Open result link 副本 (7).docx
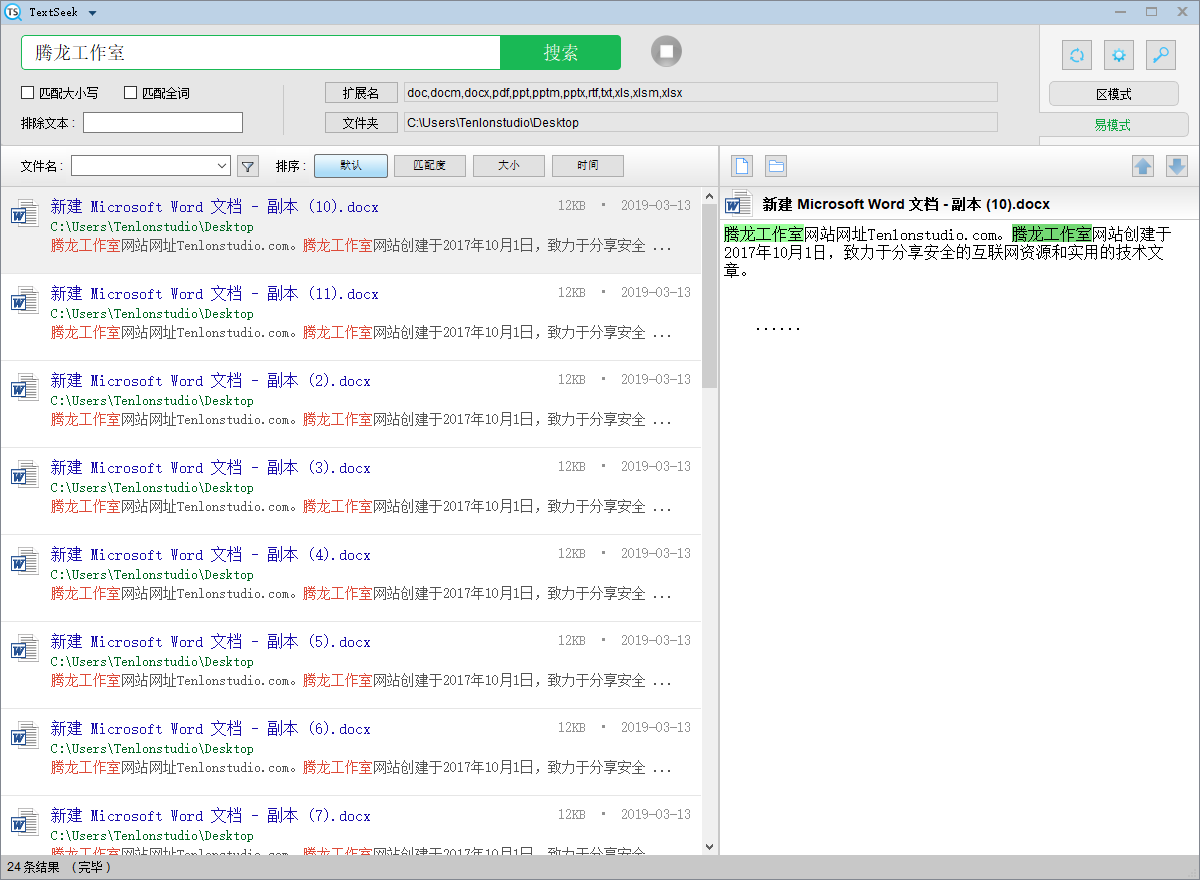 [x=211, y=816]
